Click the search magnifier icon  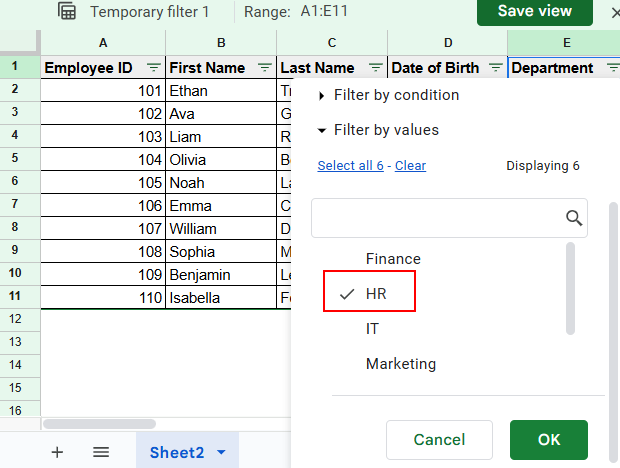click(x=574, y=218)
